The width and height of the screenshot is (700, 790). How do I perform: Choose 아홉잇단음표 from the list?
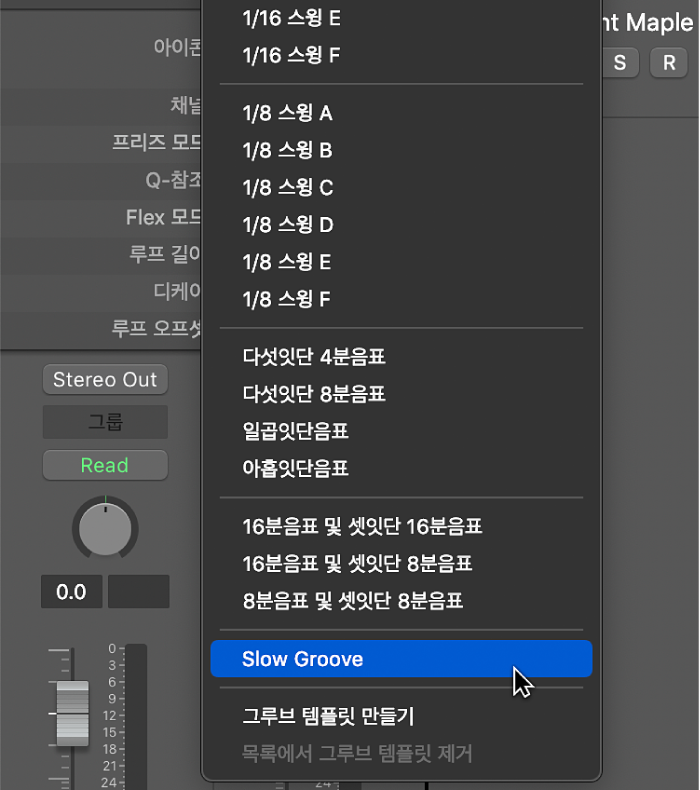[401, 469]
